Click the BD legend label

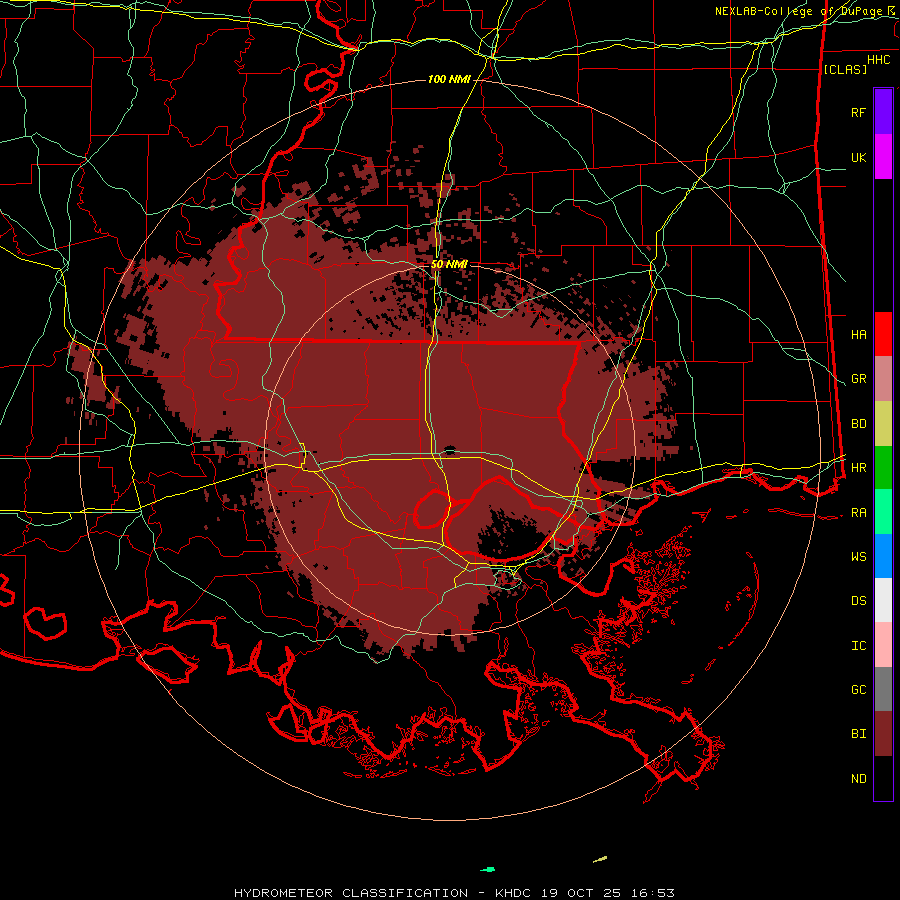point(859,424)
